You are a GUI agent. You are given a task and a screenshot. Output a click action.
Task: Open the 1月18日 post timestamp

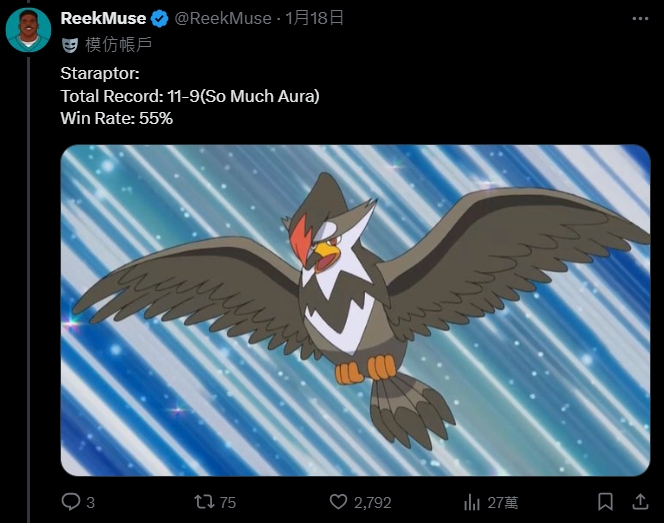[x=314, y=18]
